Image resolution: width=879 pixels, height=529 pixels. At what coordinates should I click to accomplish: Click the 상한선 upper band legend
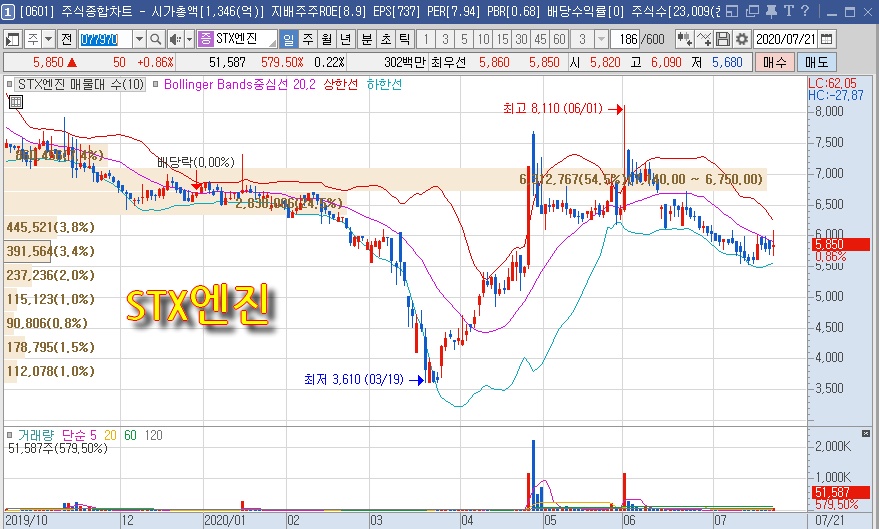(x=340, y=85)
